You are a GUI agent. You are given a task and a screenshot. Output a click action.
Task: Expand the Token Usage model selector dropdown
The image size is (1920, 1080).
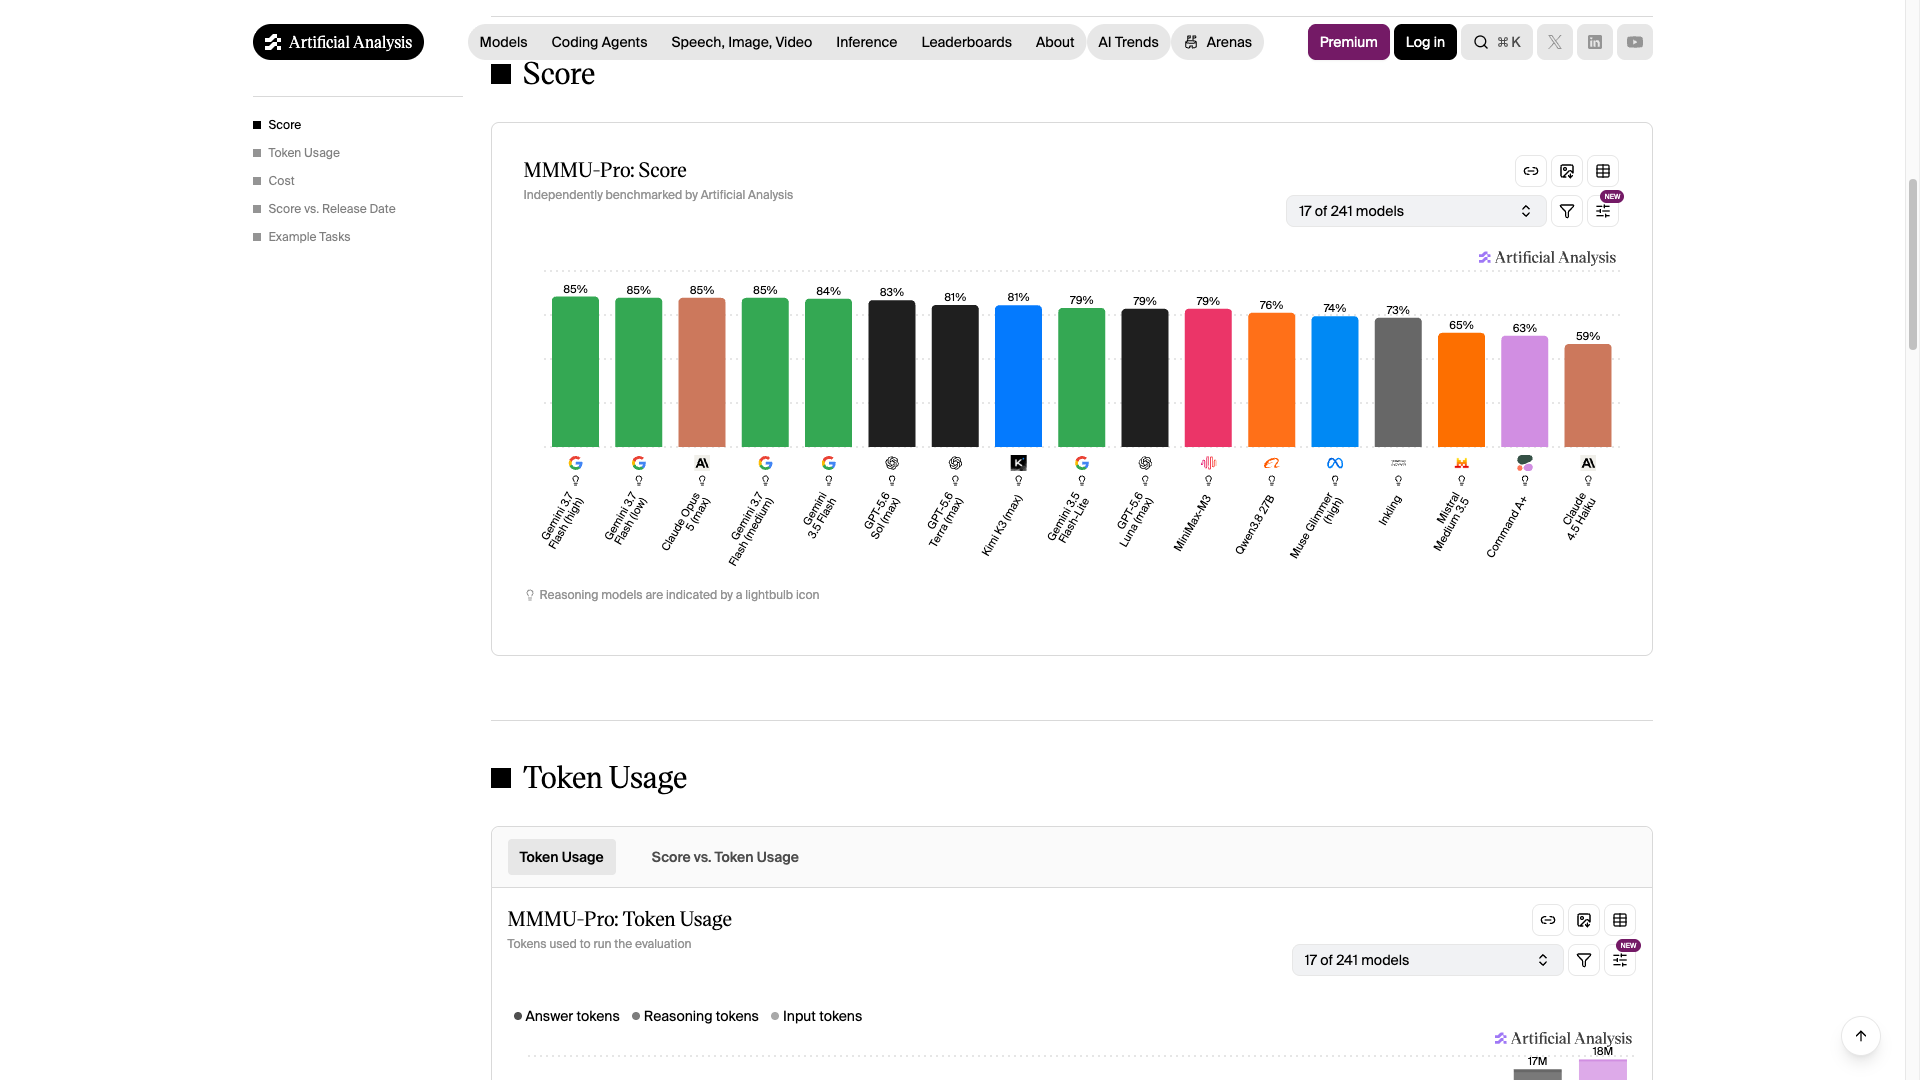coord(1427,960)
